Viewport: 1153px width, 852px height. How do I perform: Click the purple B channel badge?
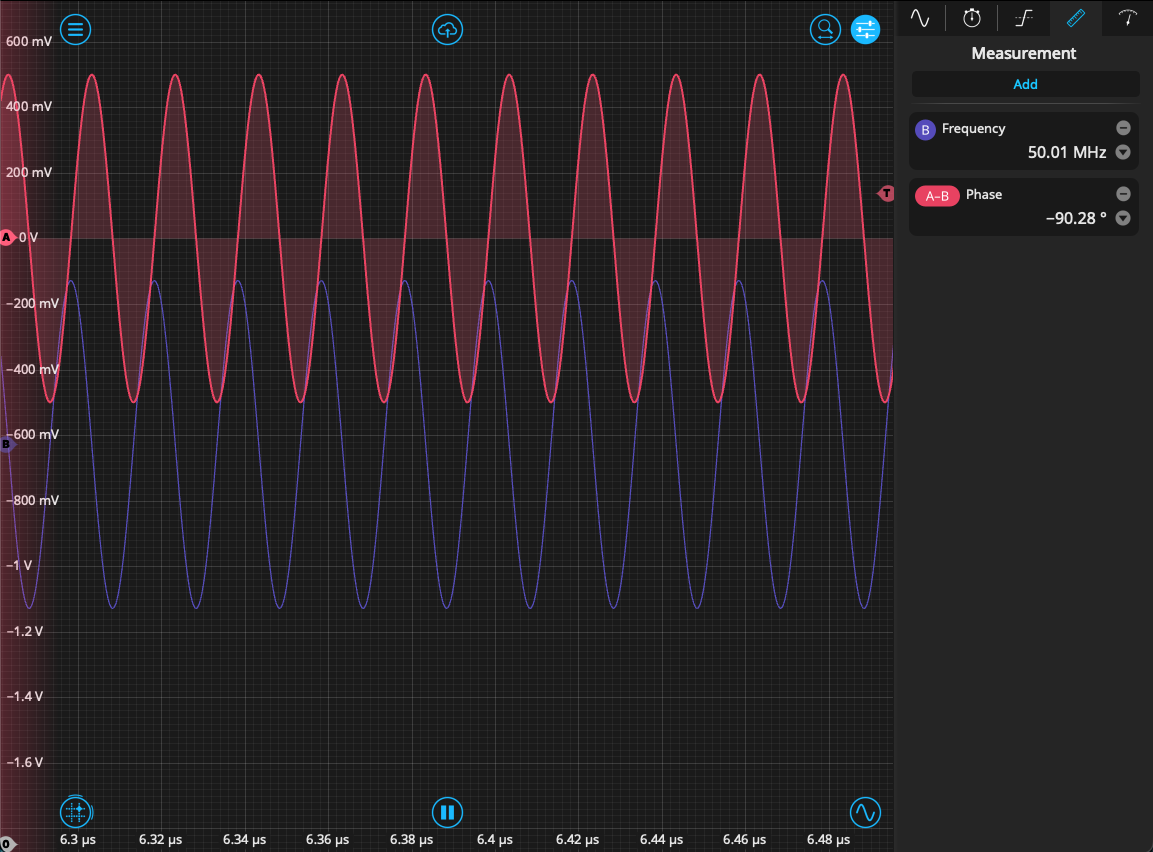[925, 129]
